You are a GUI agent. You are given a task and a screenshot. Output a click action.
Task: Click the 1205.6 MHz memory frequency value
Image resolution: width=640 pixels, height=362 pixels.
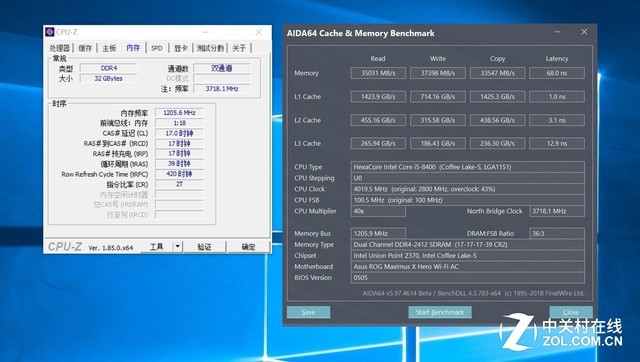[x=179, y=113]
